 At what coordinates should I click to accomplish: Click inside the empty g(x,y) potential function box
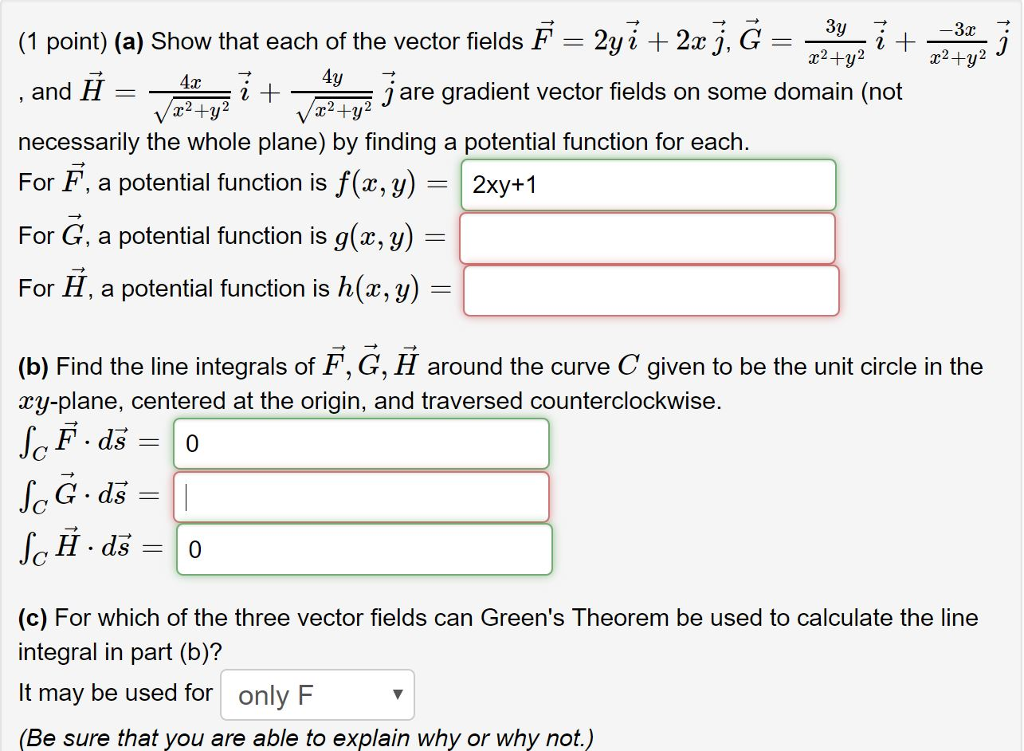648,238
